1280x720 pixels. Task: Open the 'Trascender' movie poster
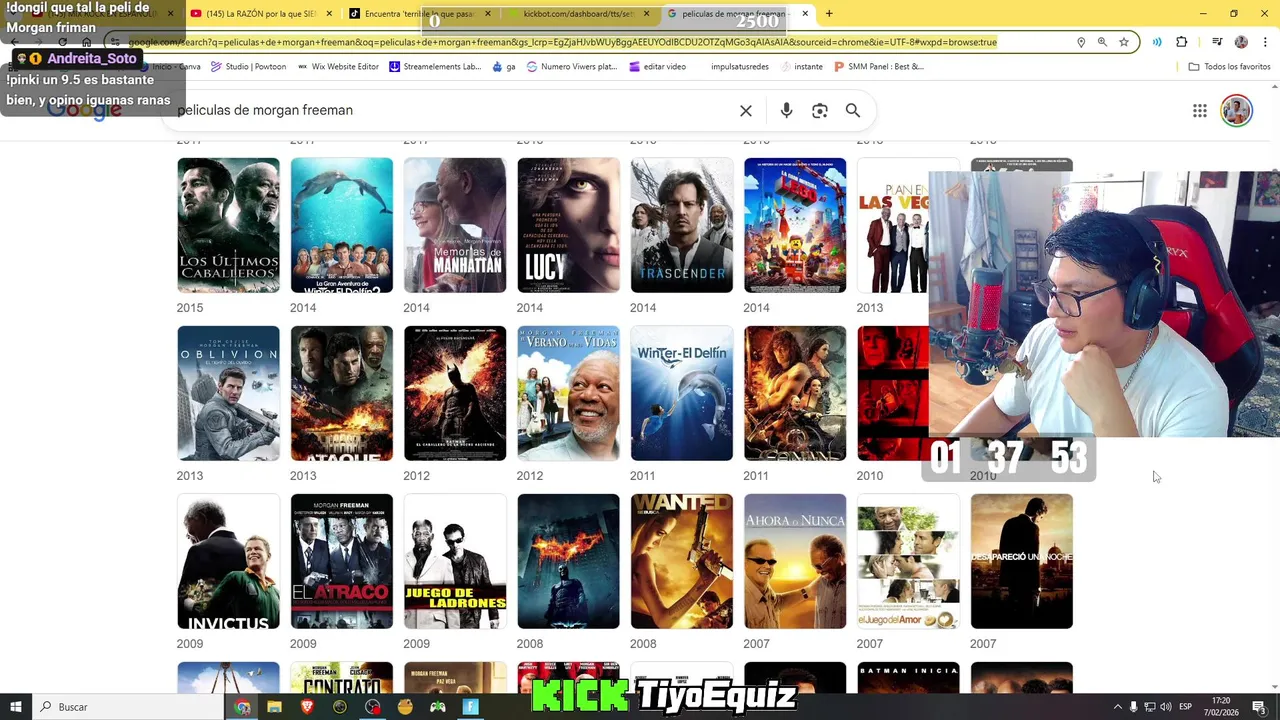[x=682, y=225]
